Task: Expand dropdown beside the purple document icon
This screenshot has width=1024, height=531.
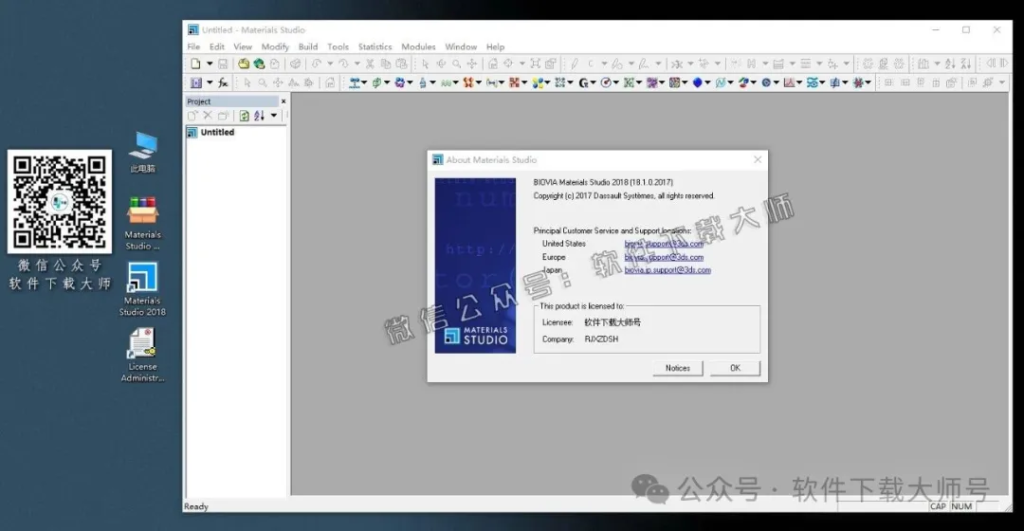Action: pos(210,83)
